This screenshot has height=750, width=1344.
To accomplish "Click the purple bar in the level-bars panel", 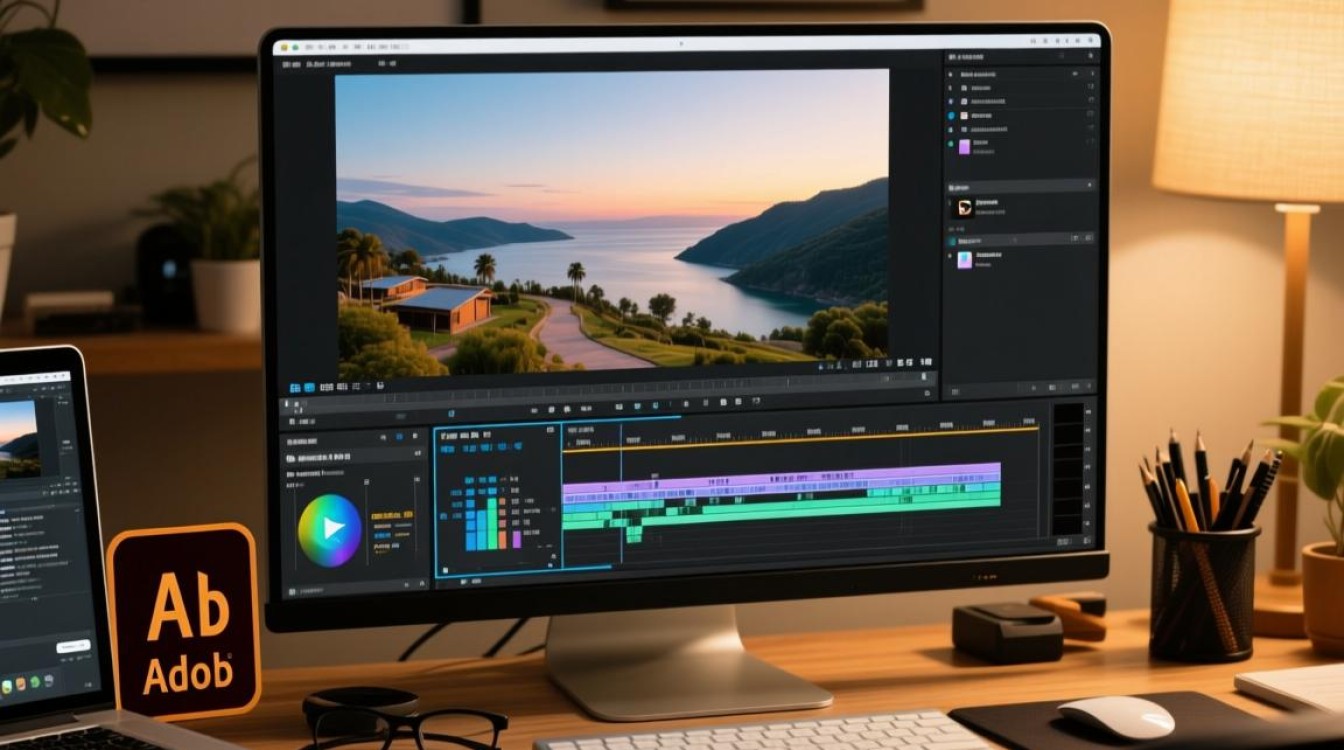I will [517, 540].
